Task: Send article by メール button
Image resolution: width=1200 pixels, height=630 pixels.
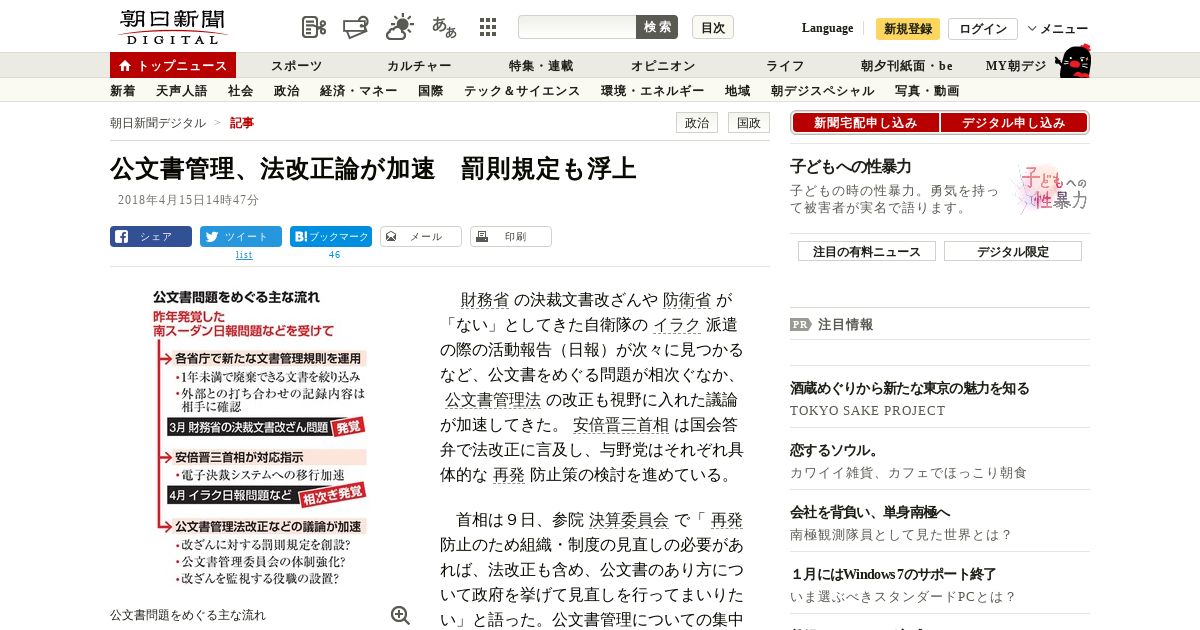Action: pos(421,237)
